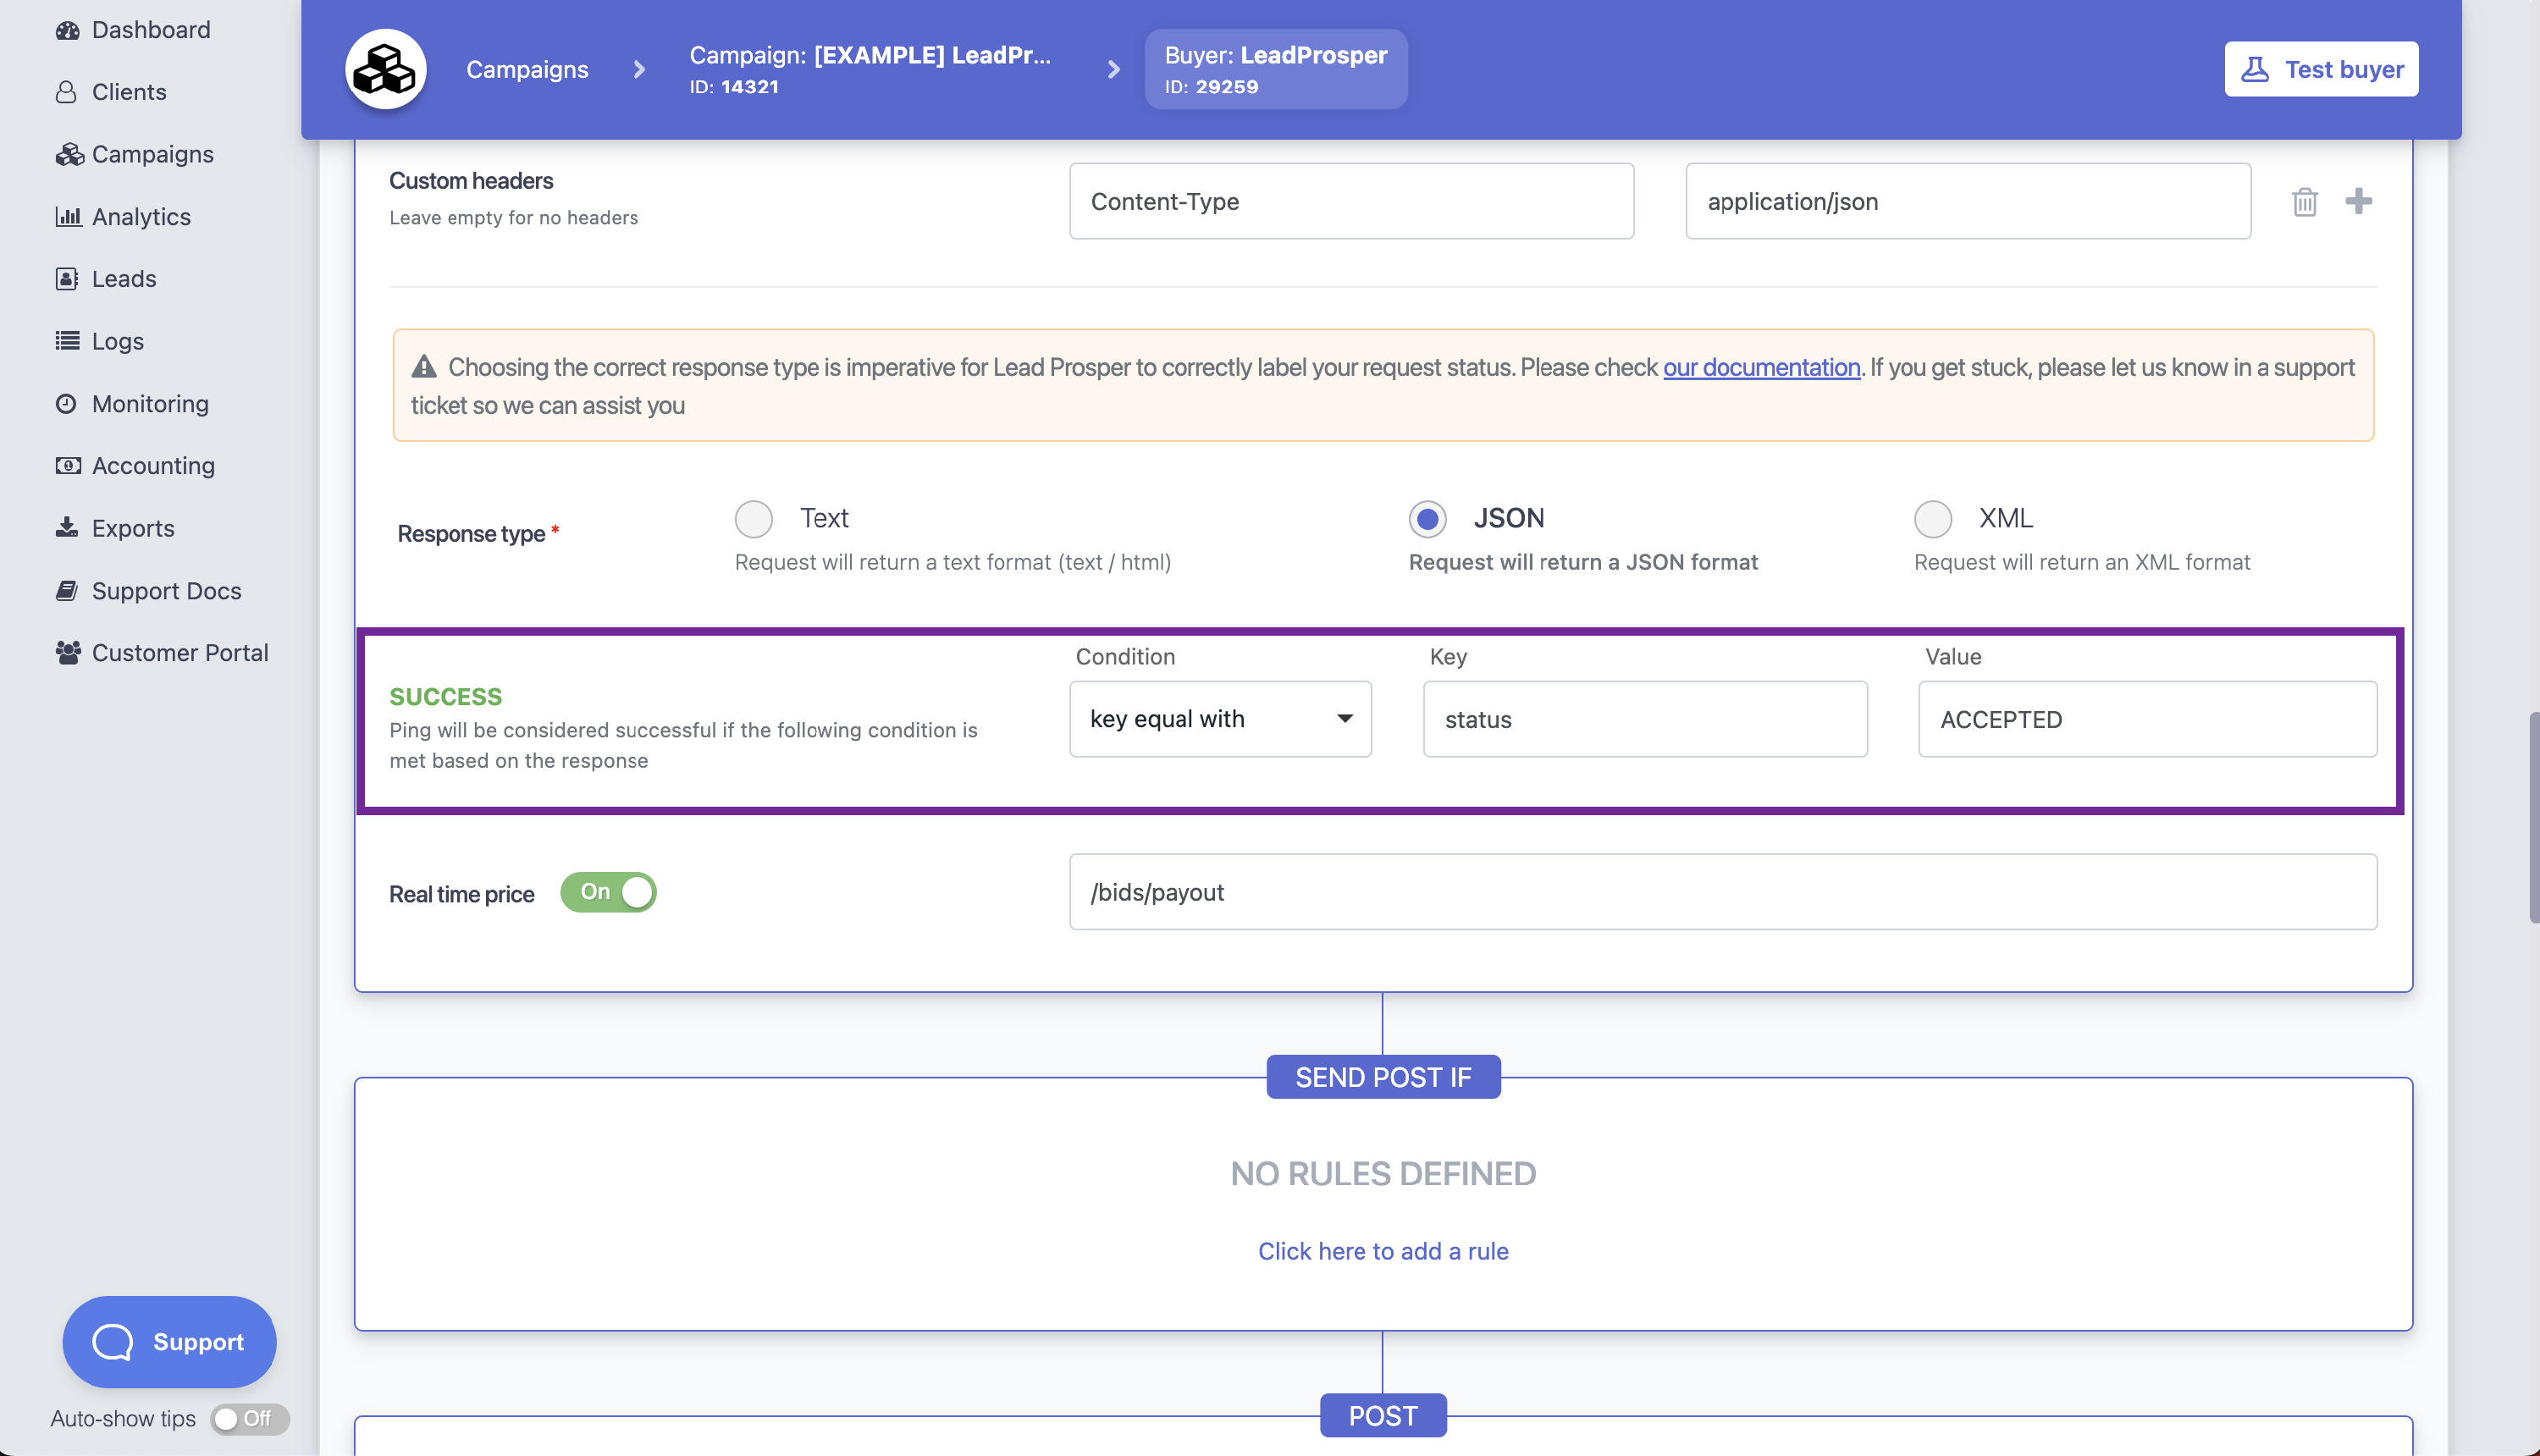Click the trash icon next to application/json header

coord(2305,201)
